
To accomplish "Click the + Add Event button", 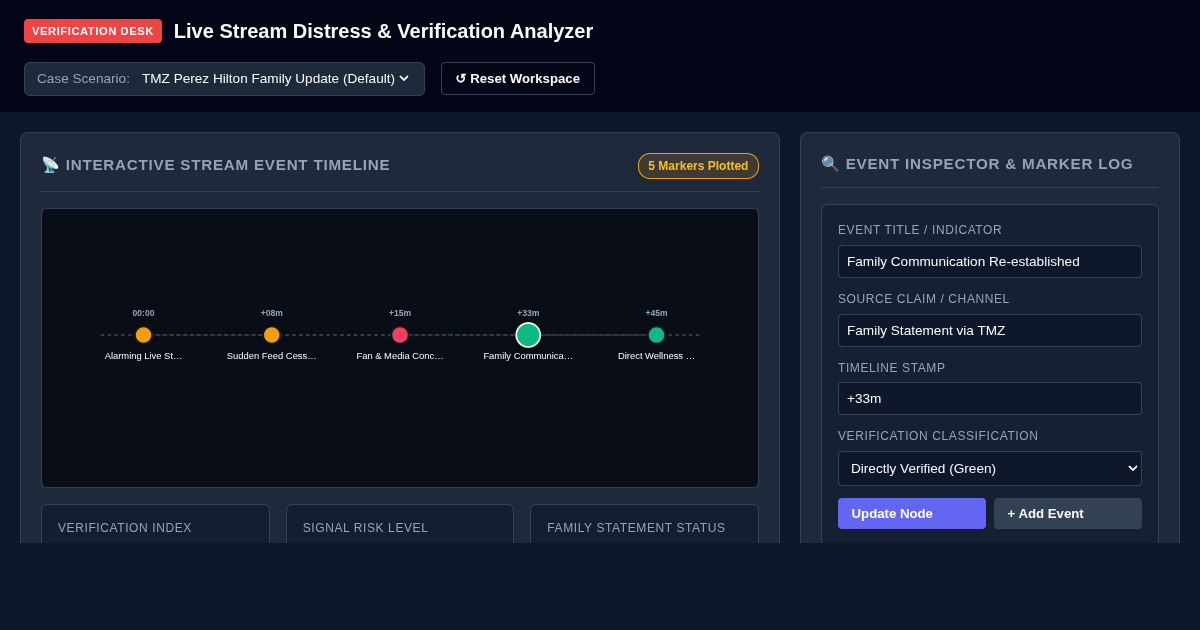I will click(x=1068, y=513).
